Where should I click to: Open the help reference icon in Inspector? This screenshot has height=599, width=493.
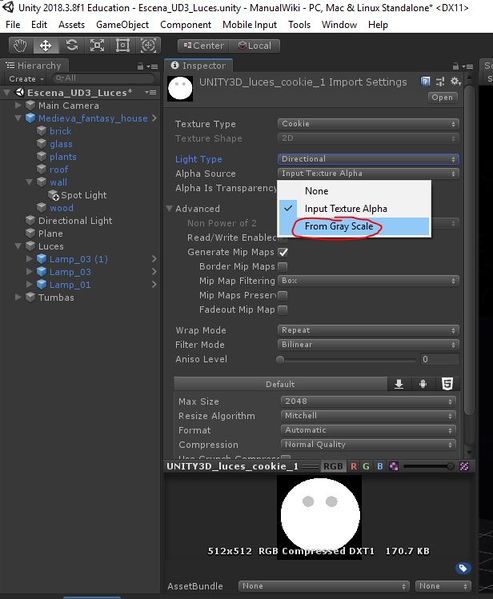pyautogui.click(x=425, y=81)
